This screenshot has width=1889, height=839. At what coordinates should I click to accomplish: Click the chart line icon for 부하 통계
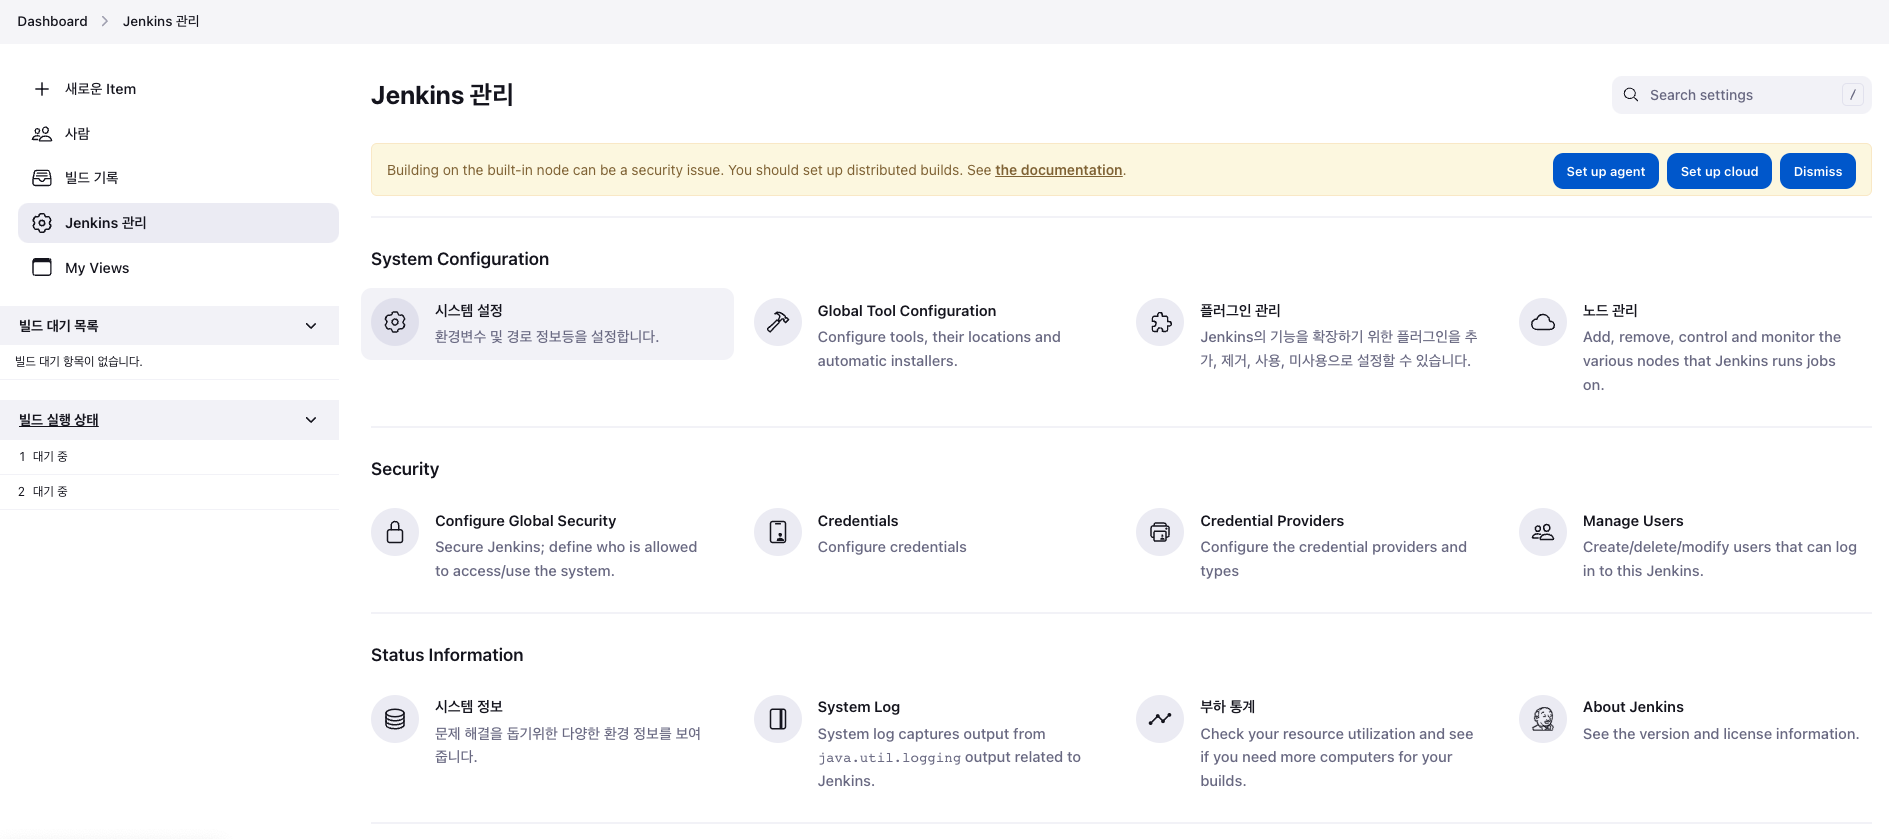coord(1160,719)
